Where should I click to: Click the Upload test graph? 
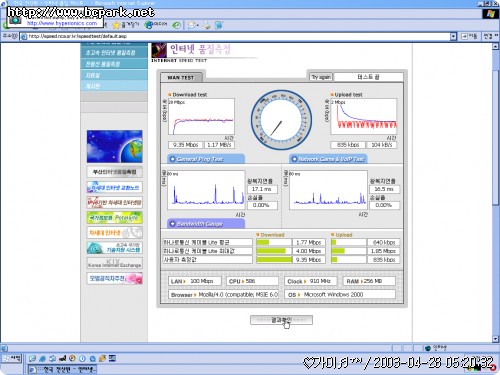pyautogui.click(x=363, y=116)
